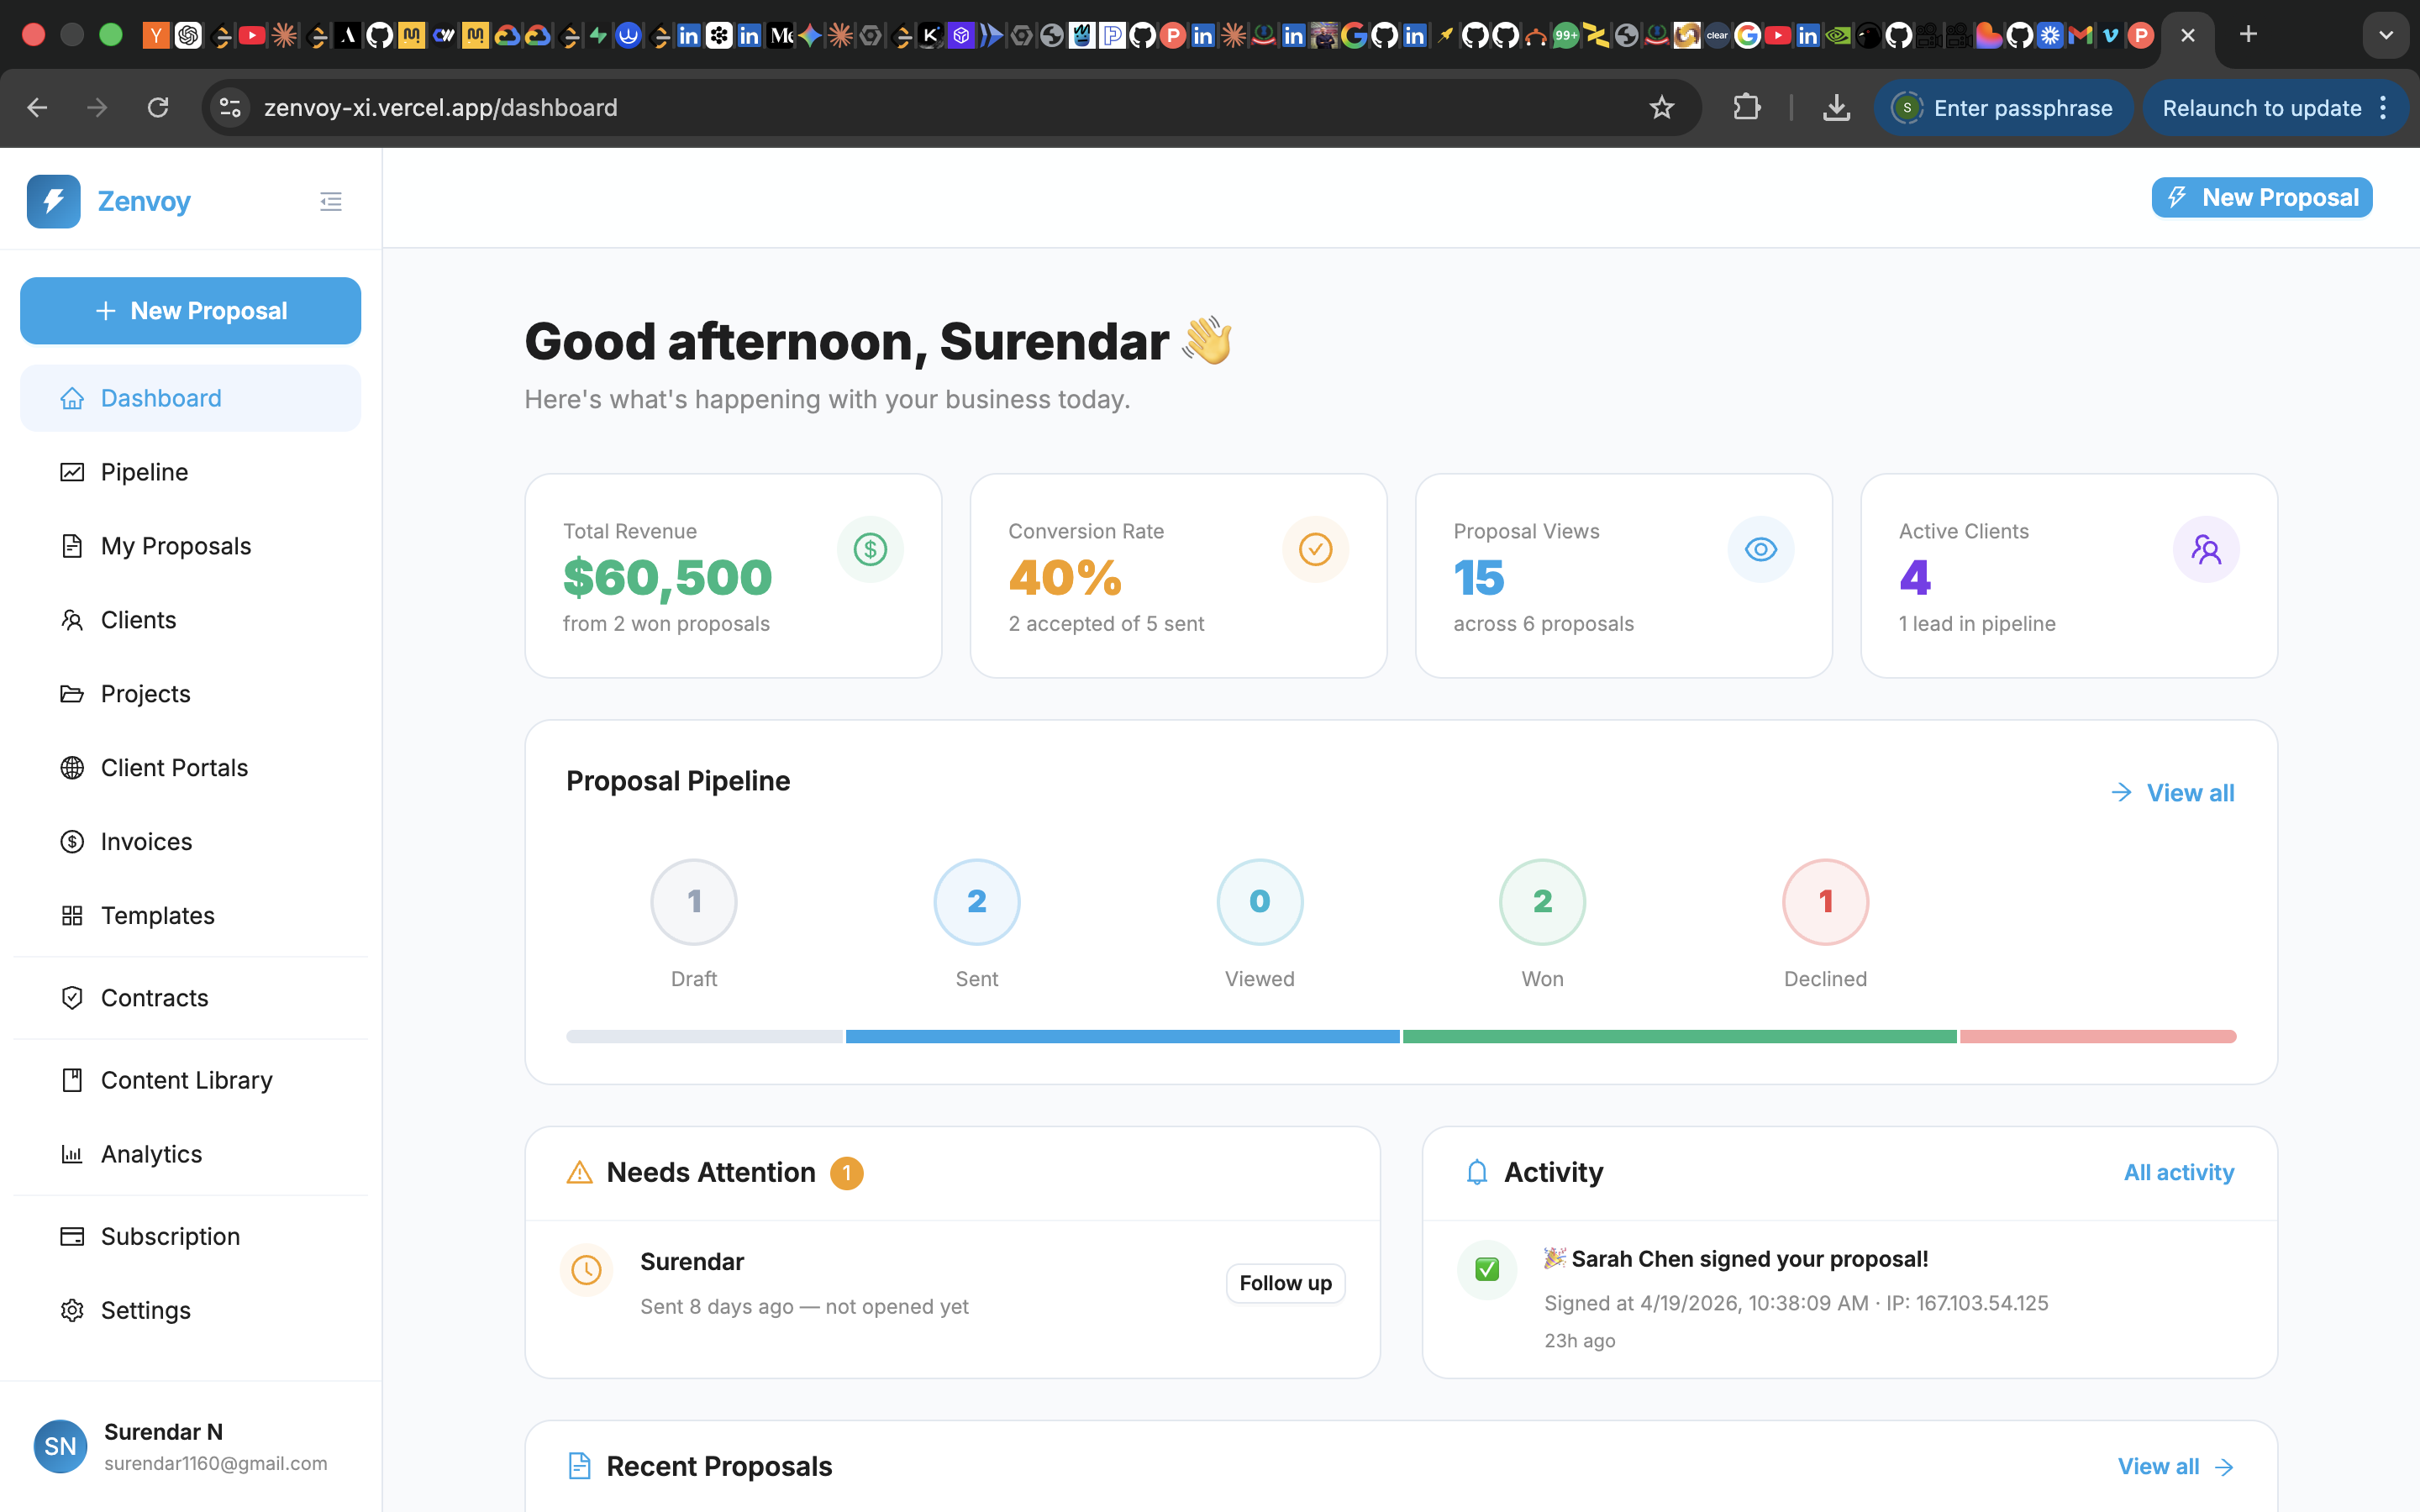Click the Zenvoy lightning logo icon
This screenshot has width=2420, height=1512.
[x=54, y=202]
